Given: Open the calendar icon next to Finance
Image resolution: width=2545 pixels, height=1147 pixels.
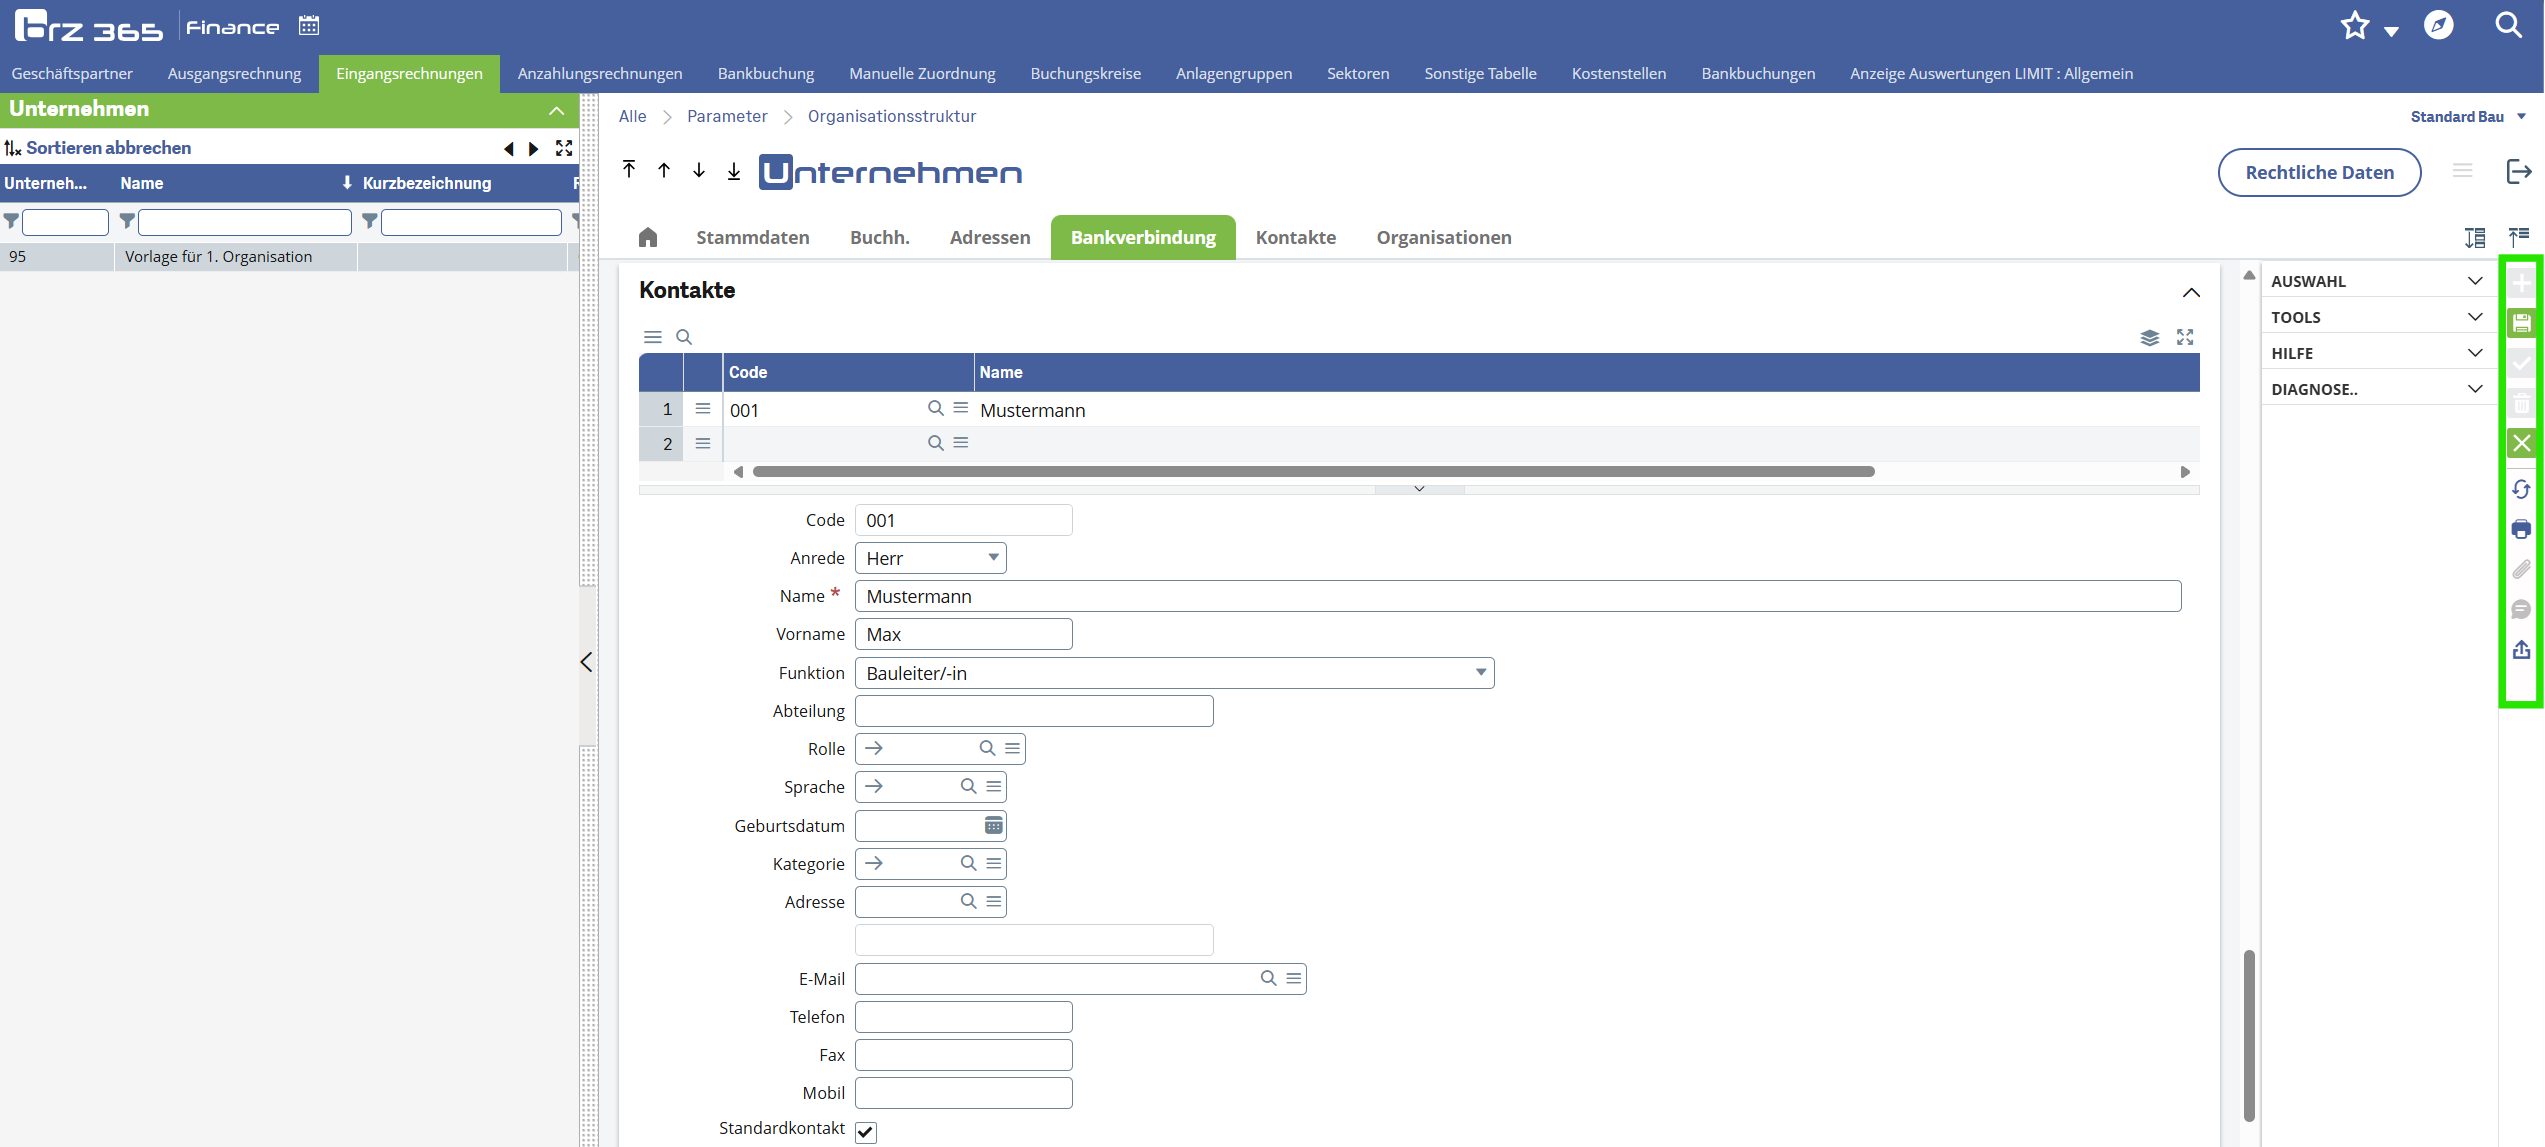Looking at the screenshot, I should pyautogui.click(x=309, y=26).
